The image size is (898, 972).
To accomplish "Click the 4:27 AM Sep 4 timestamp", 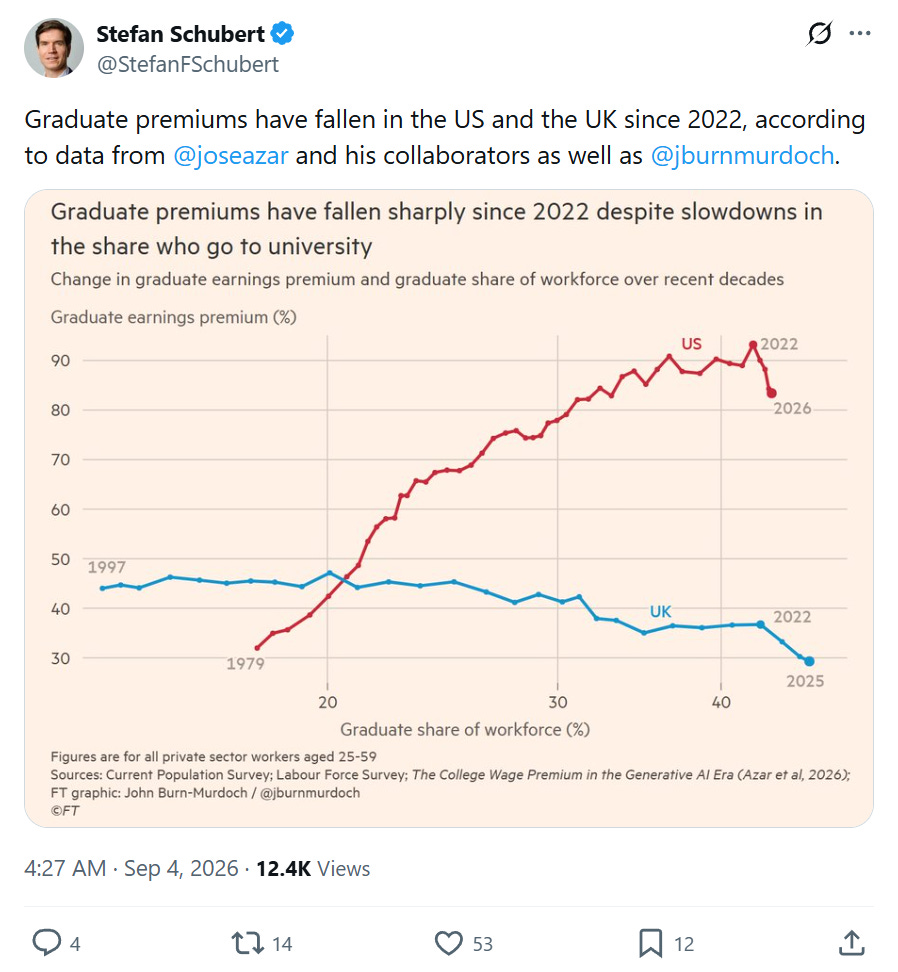I will pos(131,868).
